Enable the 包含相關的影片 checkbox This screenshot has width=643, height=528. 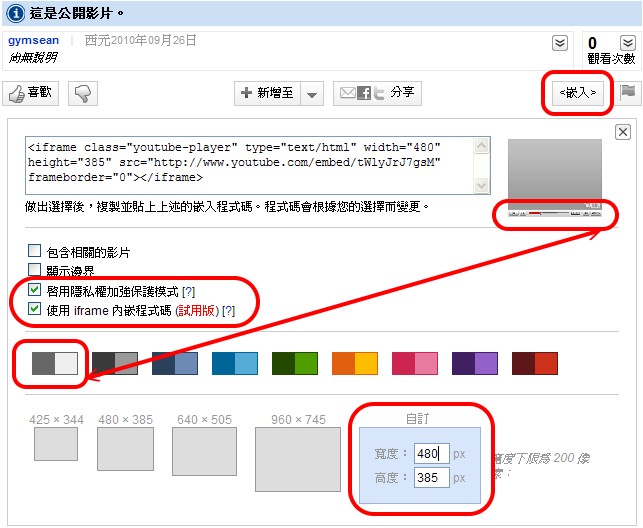(x=35, y=252)
